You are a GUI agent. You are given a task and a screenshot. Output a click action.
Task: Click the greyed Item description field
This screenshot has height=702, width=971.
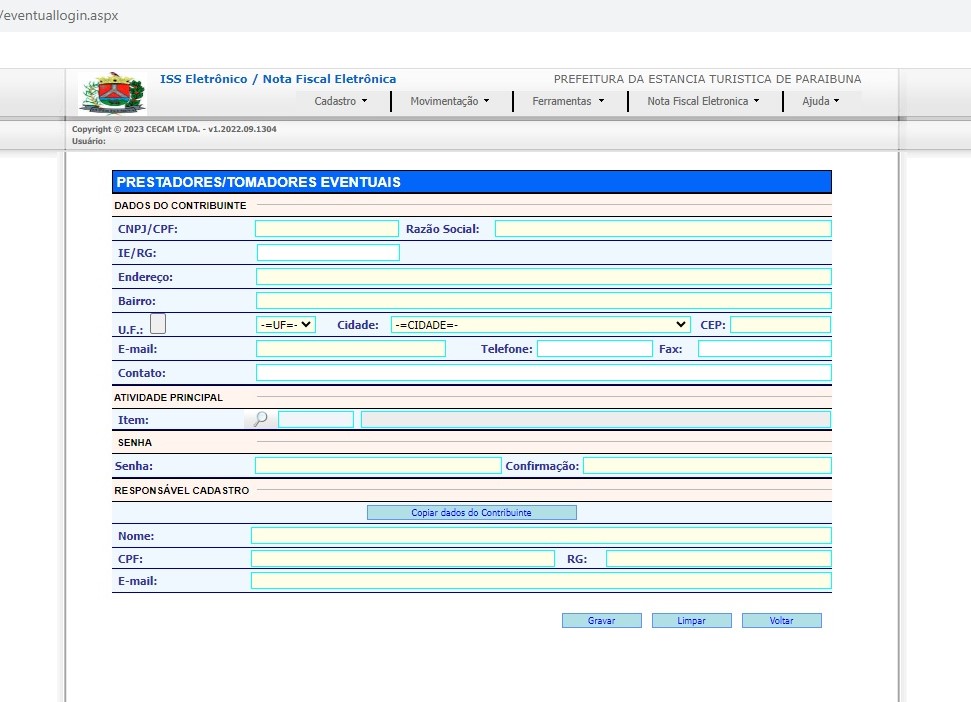(x=596, y=419)
